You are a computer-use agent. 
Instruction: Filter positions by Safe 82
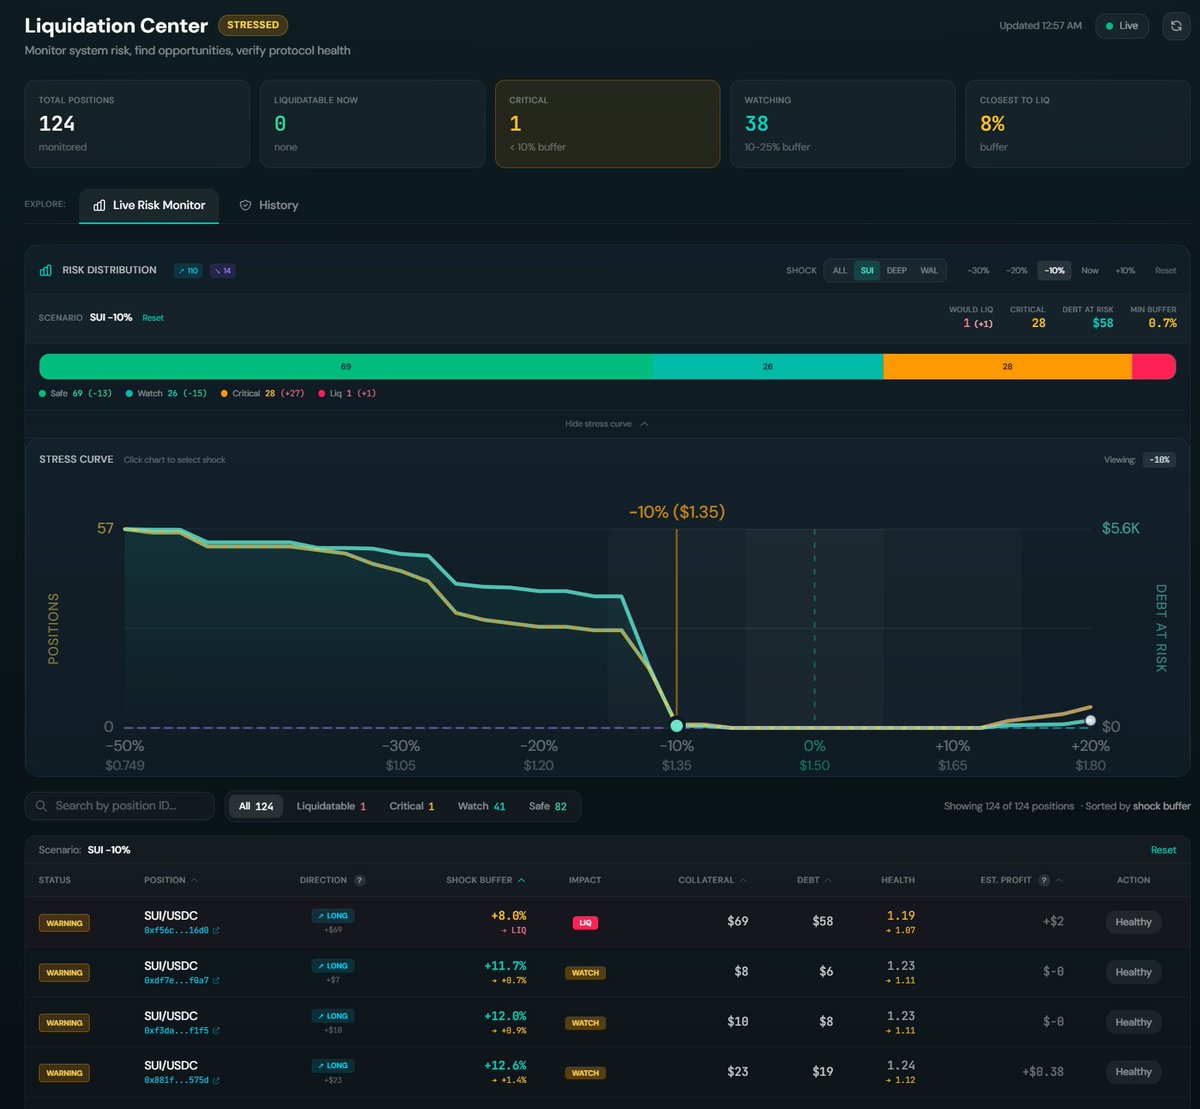point(547,806)
